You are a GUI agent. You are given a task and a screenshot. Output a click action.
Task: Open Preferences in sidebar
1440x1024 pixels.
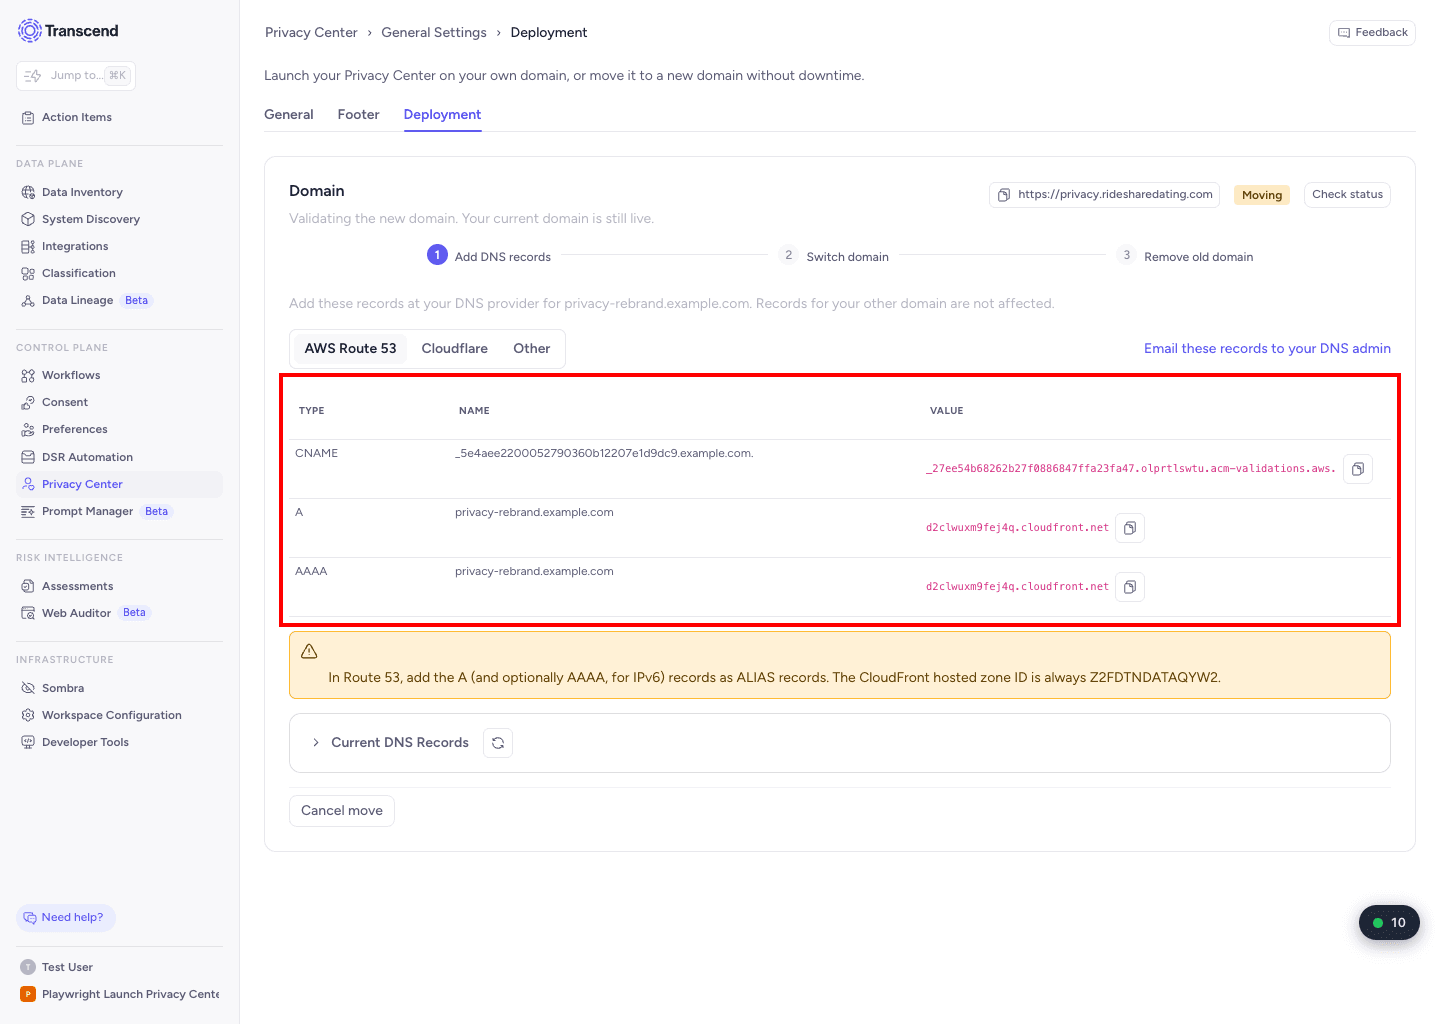click(x=74, y=429)
